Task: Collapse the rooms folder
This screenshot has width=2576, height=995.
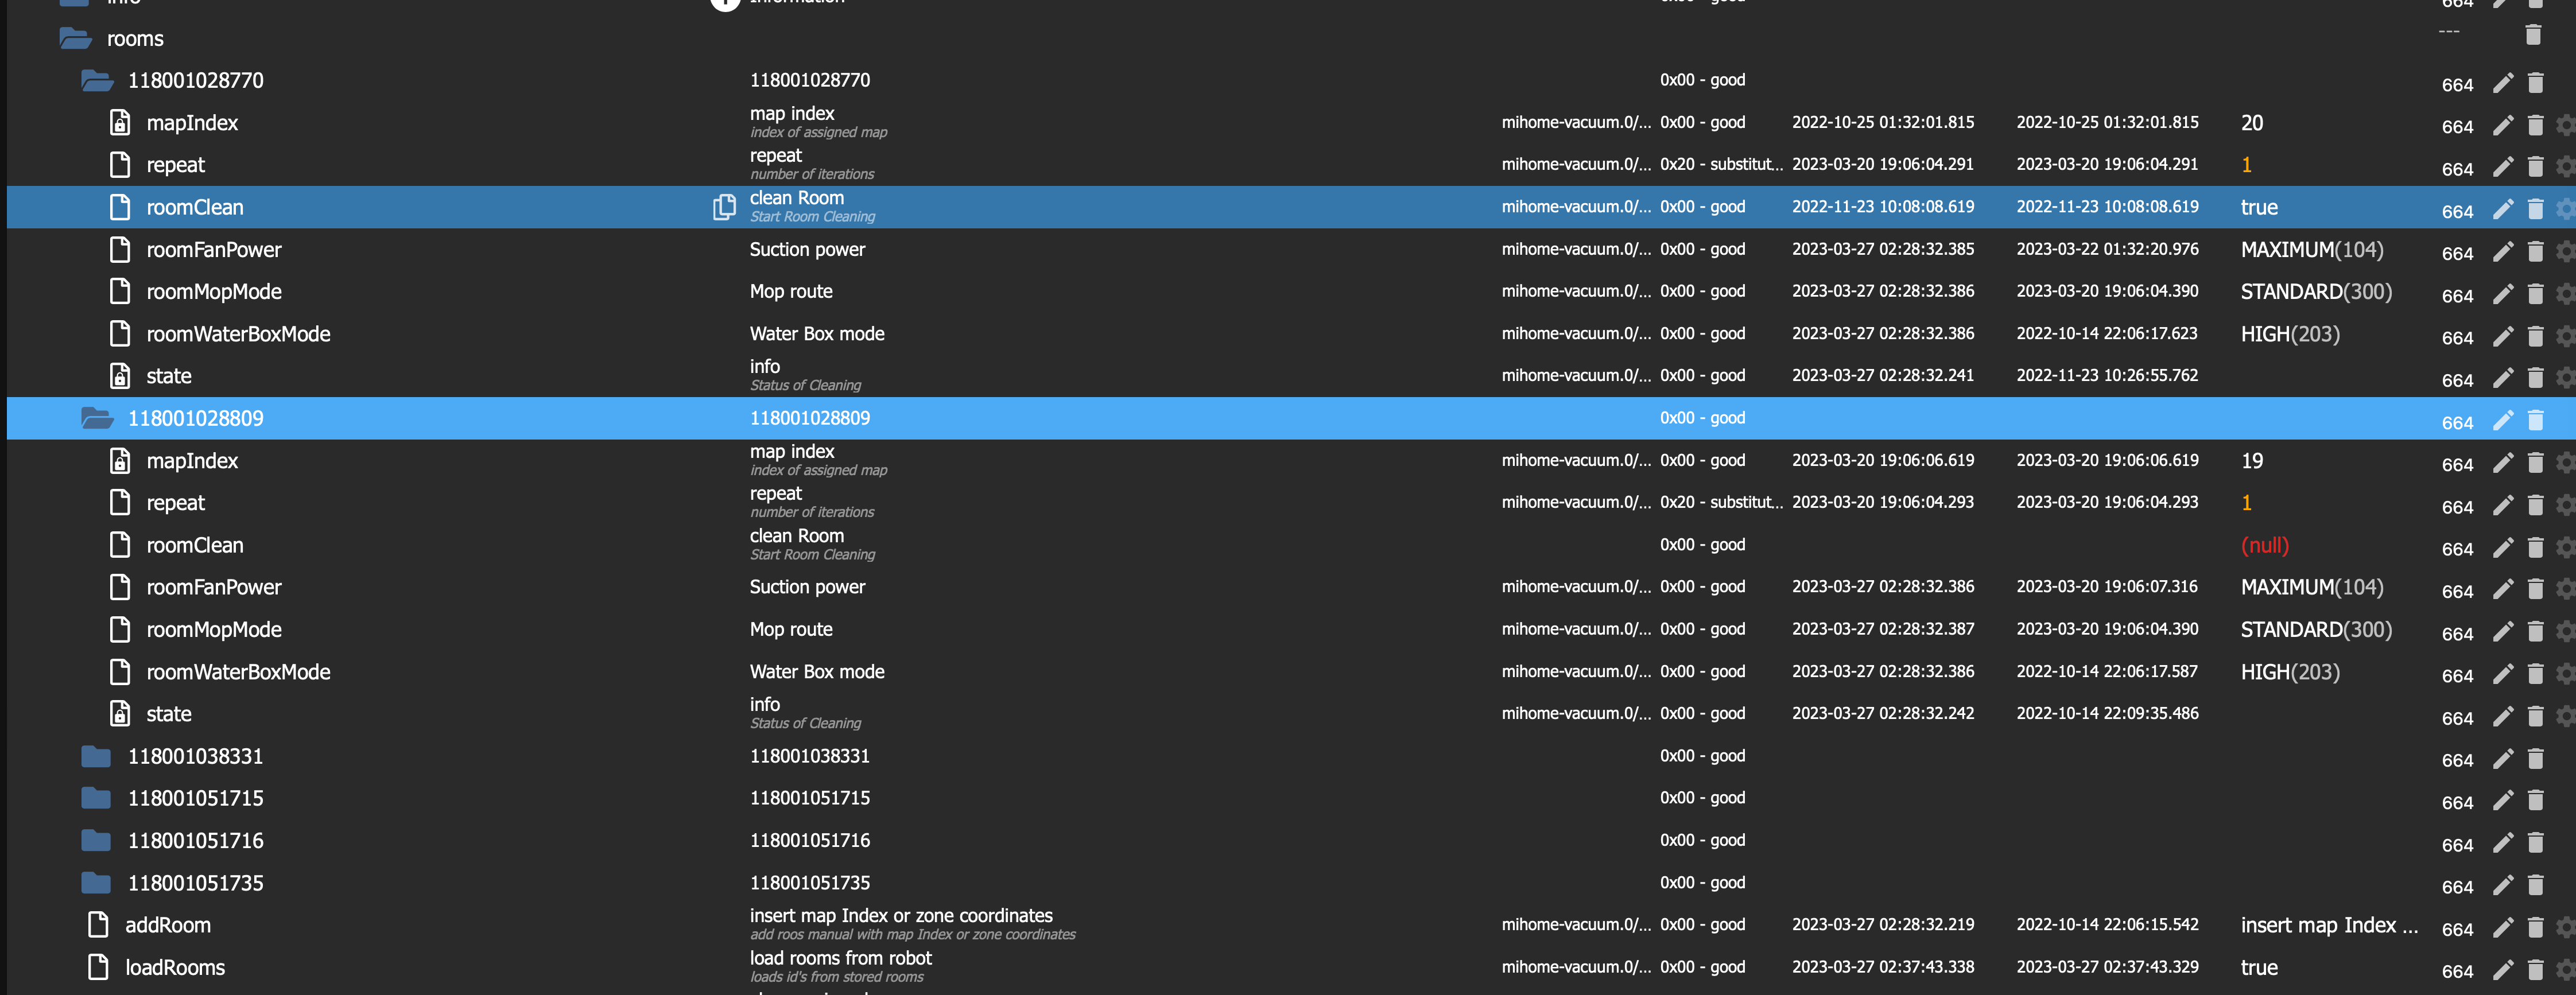Action: (x=75, y=39)
